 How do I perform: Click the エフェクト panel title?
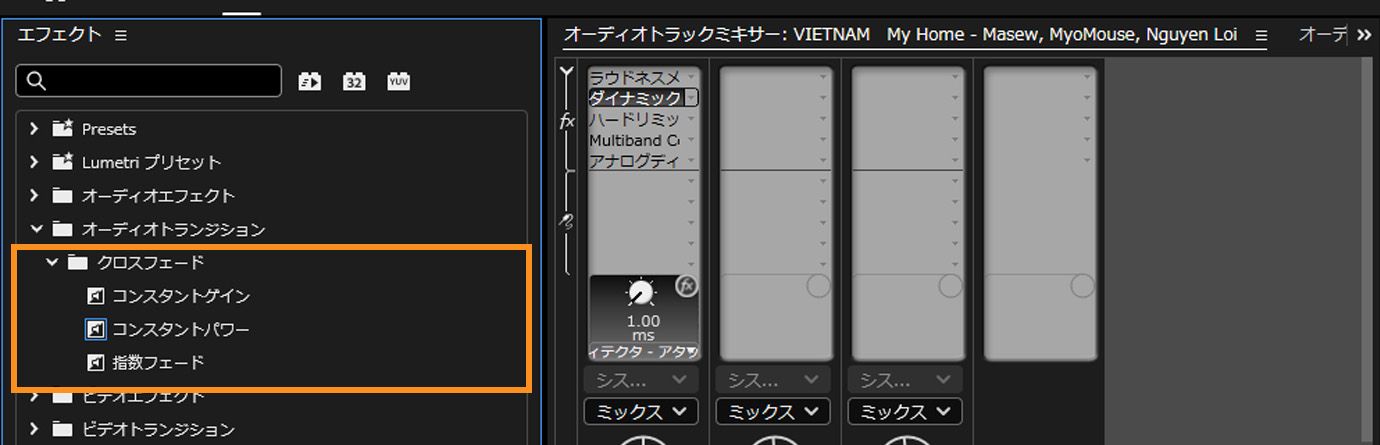(59, 35)
